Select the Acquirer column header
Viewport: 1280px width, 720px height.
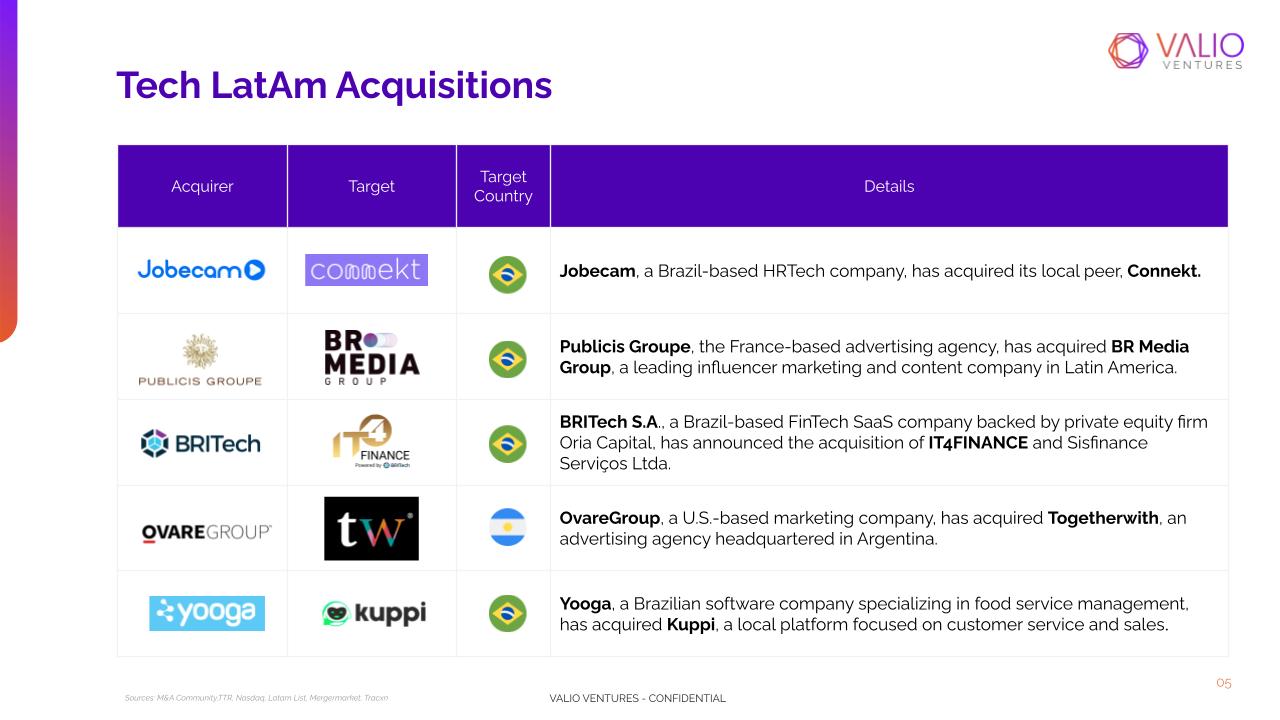tap(202, 186)
